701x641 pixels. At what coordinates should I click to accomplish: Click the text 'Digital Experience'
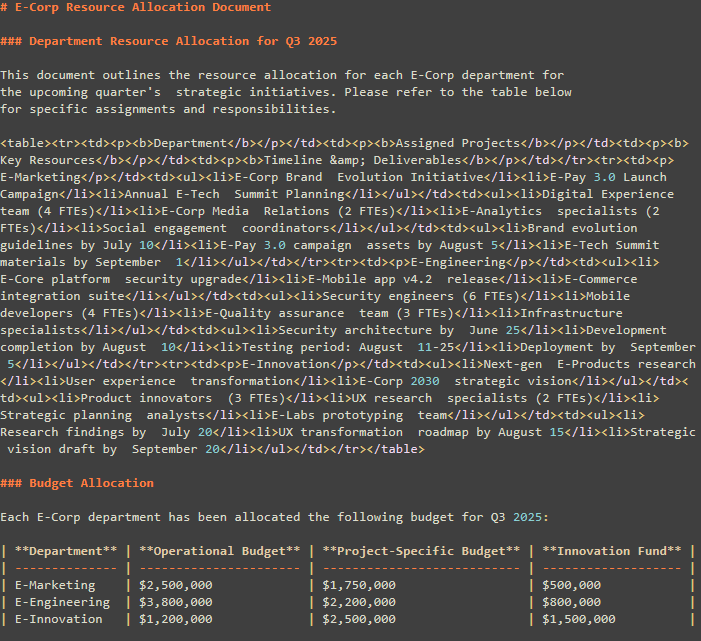click(608, 194)
